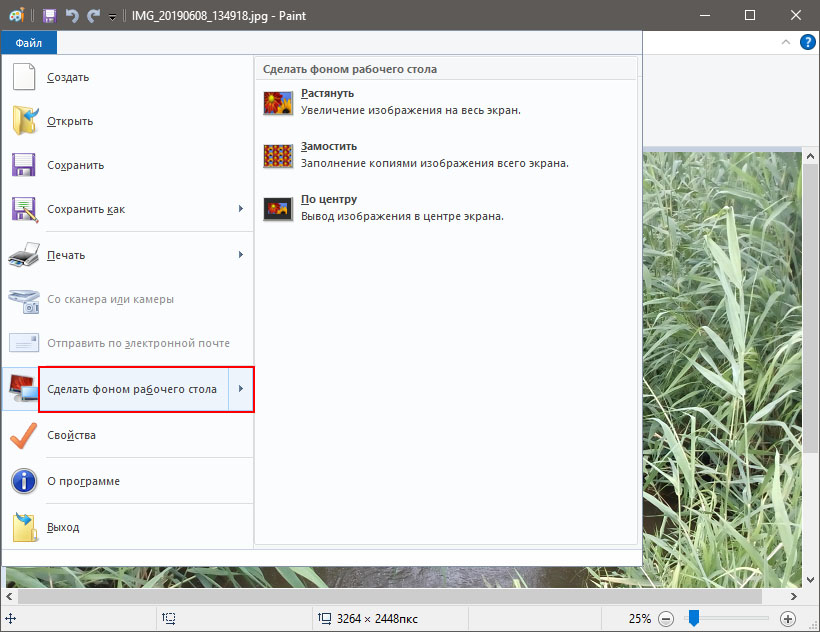Choose Сохранить menu entry
The width and height of the screenshot is (820, 632).
coord(128,165)
